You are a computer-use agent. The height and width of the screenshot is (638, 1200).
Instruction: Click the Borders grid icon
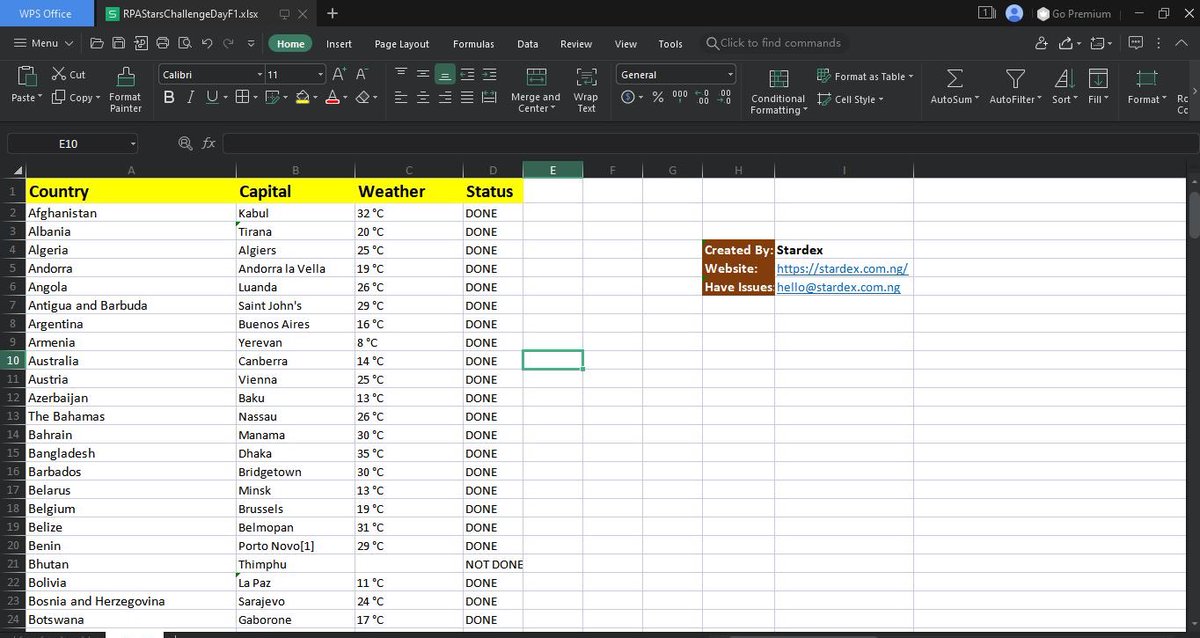tap(242, 98)
